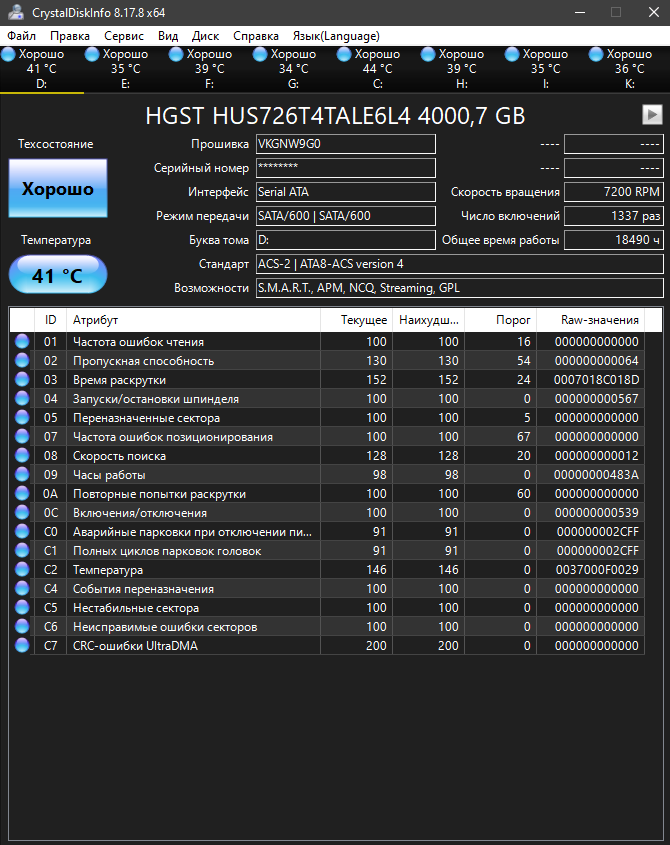The width and height of the screenshot is (670, 845).
Task: Click the status orb for attribute 07
Action: click(22, 437)
